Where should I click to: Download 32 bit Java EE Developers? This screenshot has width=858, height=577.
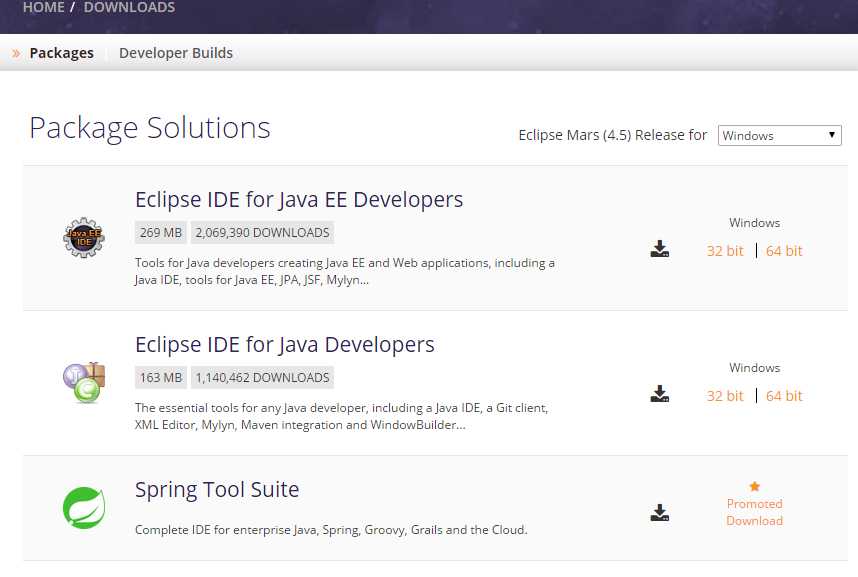(x=724, y=251)
